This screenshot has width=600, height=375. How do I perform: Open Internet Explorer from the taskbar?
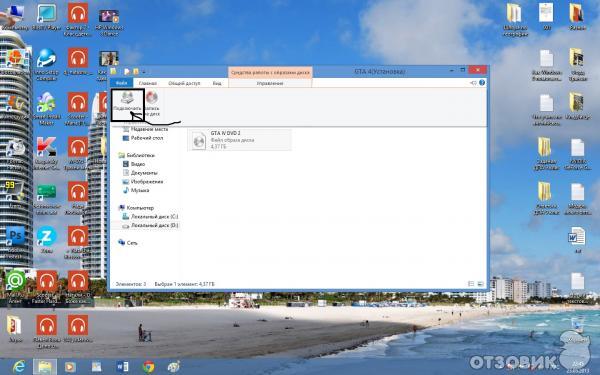pyautogui.click(x=18, y=367)
